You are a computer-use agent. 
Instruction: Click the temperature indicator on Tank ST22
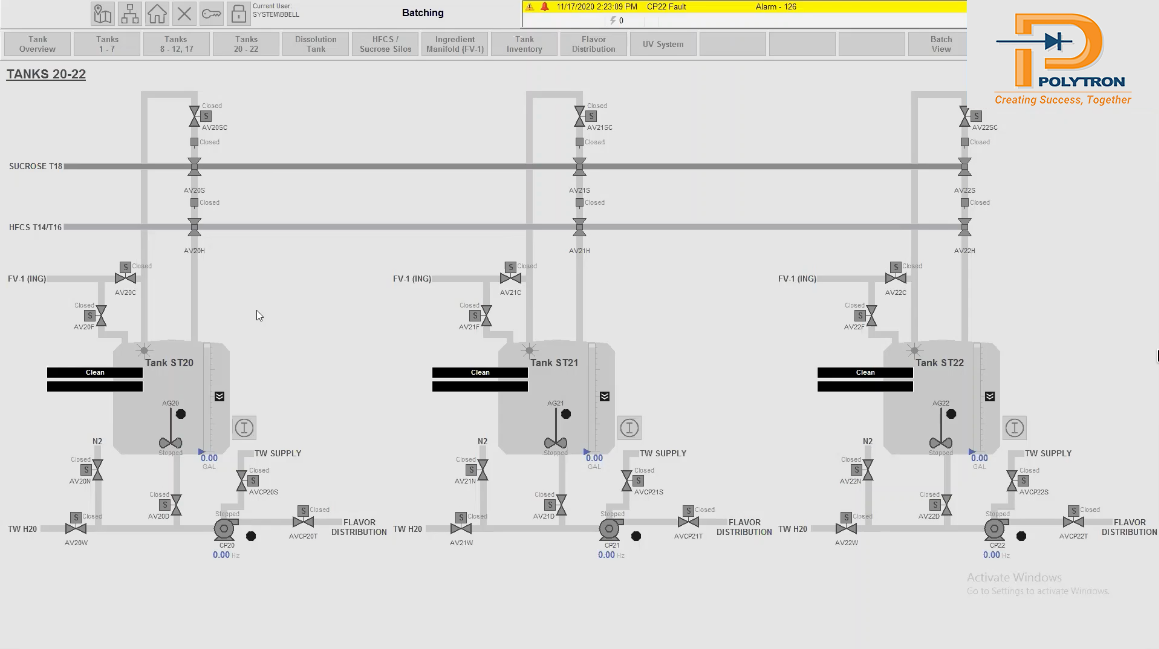tap(1014, 427)
